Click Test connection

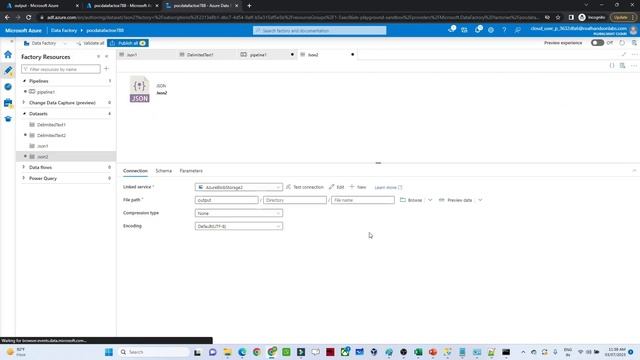pos(305,187)
